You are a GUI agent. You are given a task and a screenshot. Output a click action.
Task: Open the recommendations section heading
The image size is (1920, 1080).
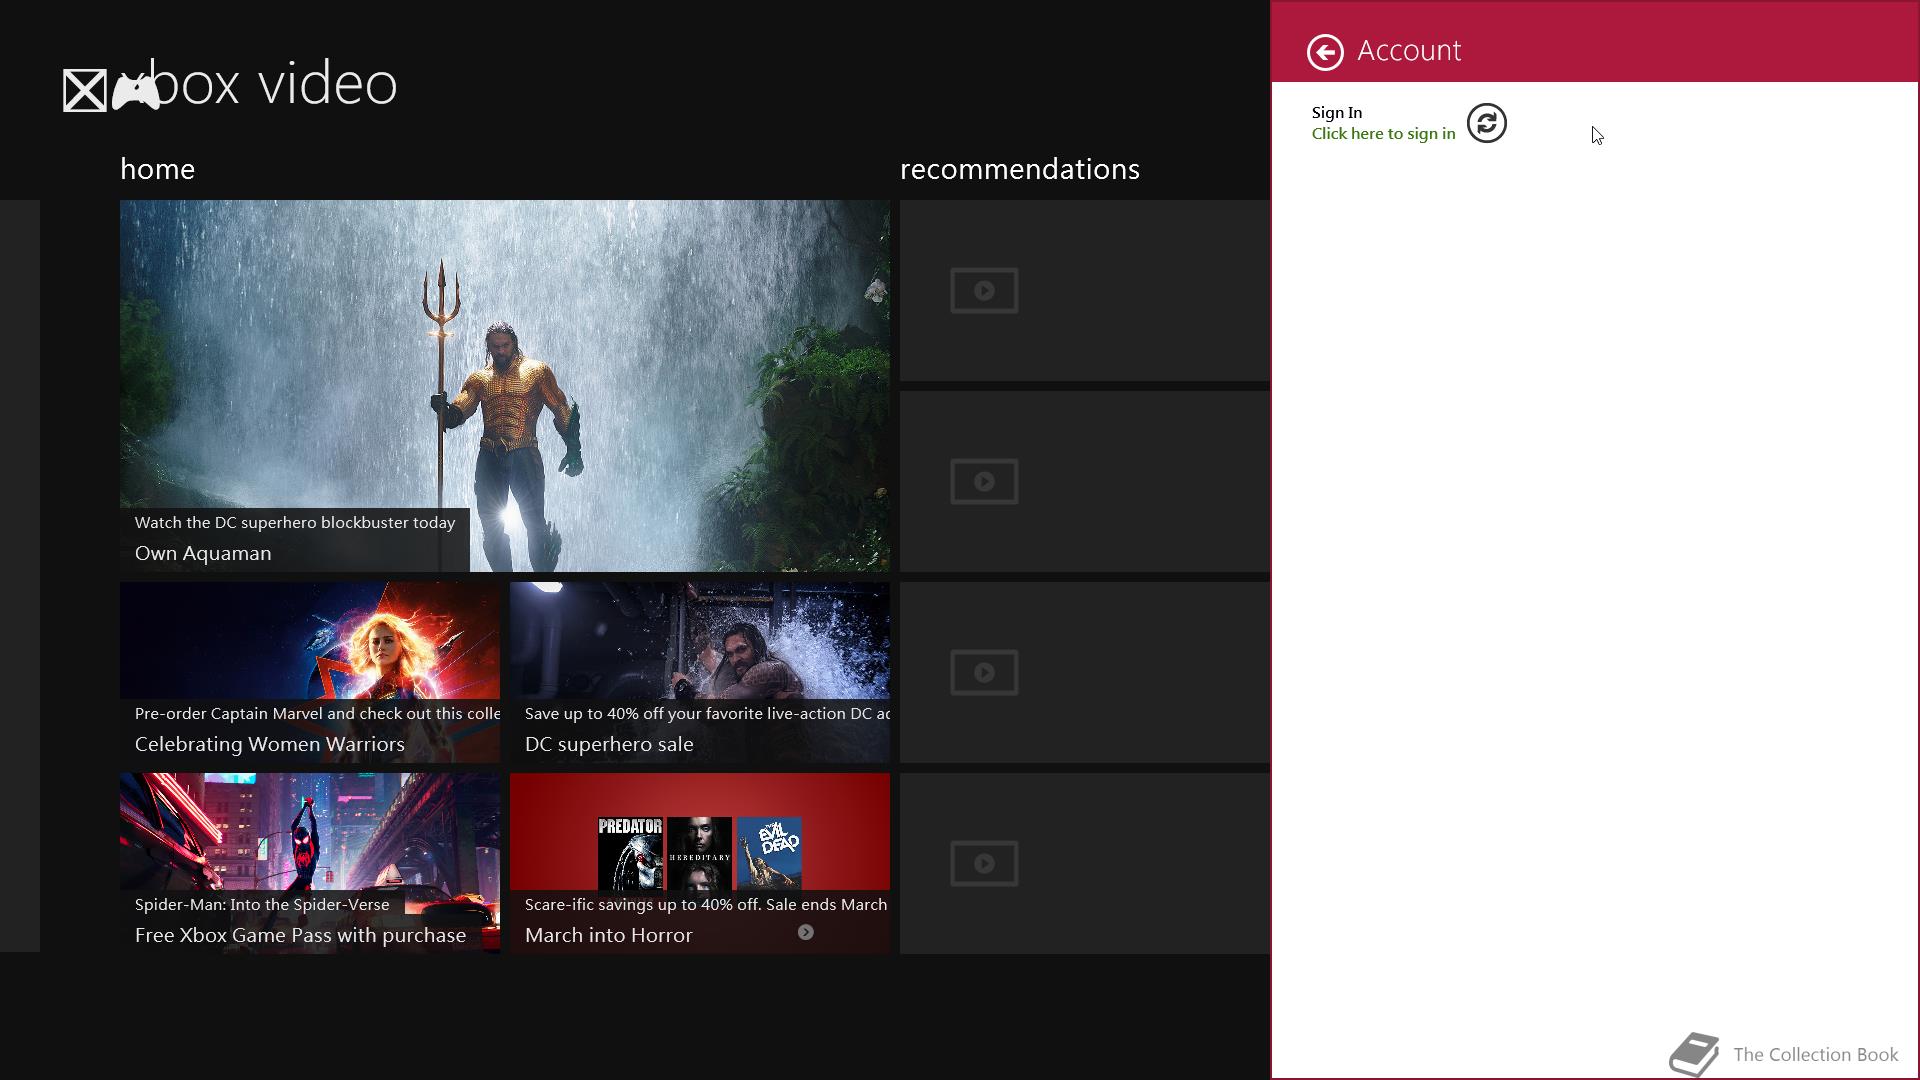(x=1019, y=169)
